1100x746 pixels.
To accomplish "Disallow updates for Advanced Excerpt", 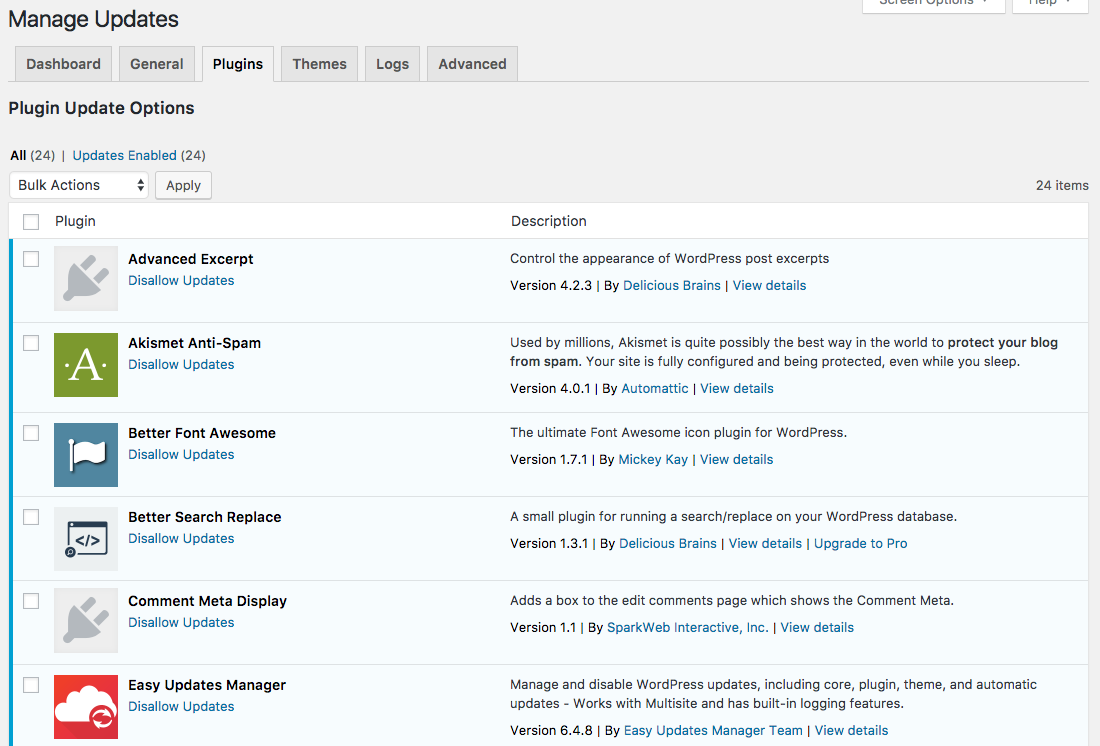I will (181, 280).
